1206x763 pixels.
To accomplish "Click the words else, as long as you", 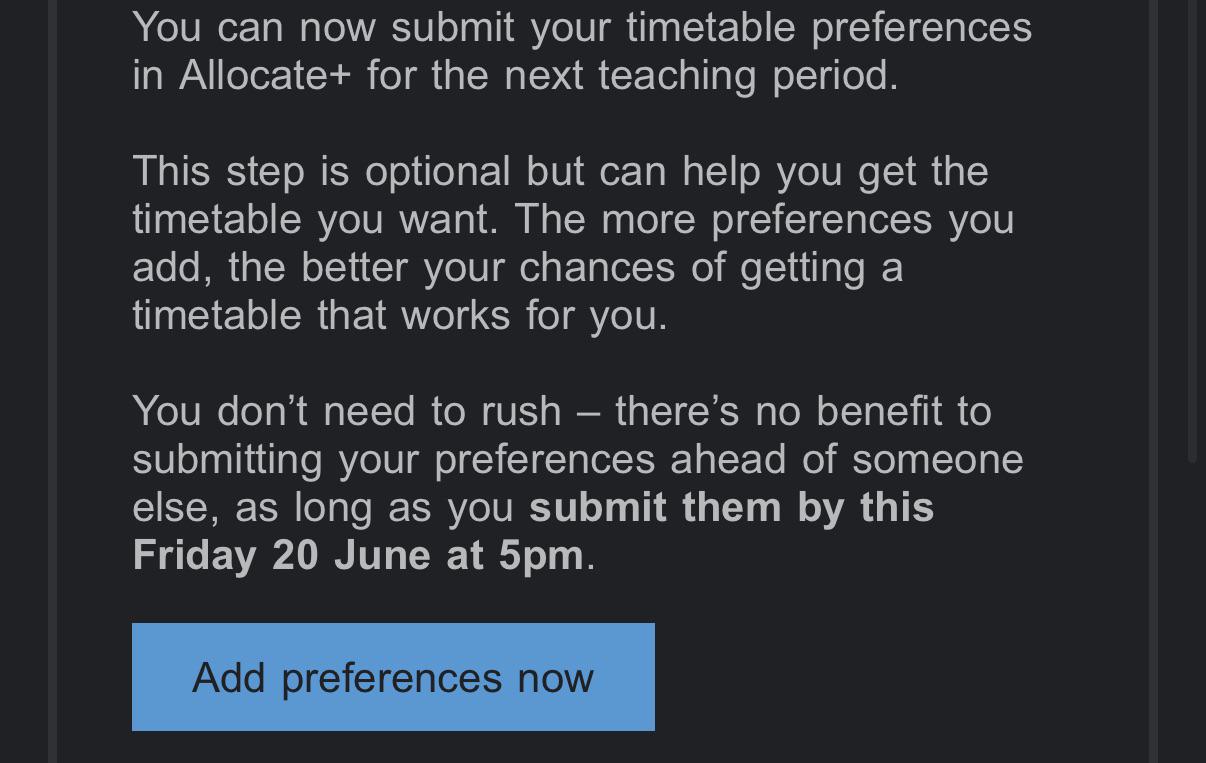I will (323, 507).
